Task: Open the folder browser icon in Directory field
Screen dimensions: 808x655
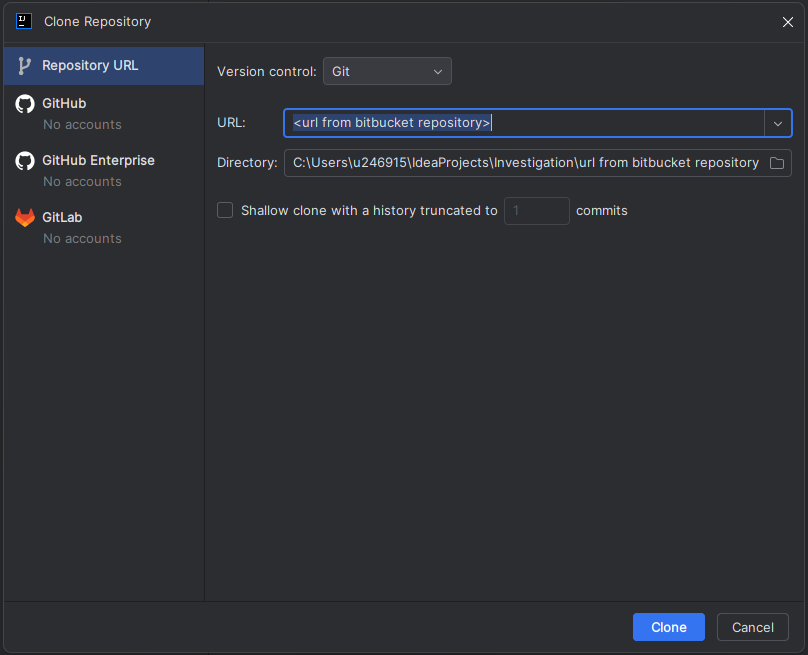Action: click(777, 162)
